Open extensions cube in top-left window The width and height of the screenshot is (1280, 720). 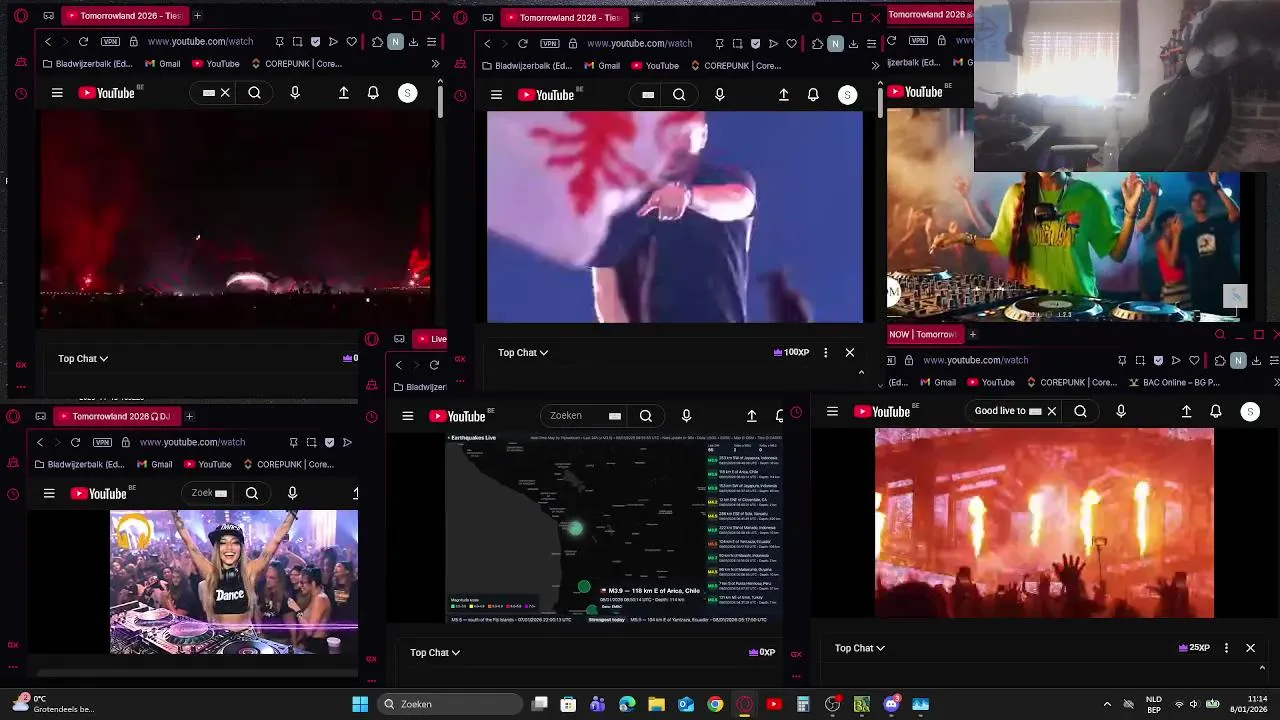[377, 42]
